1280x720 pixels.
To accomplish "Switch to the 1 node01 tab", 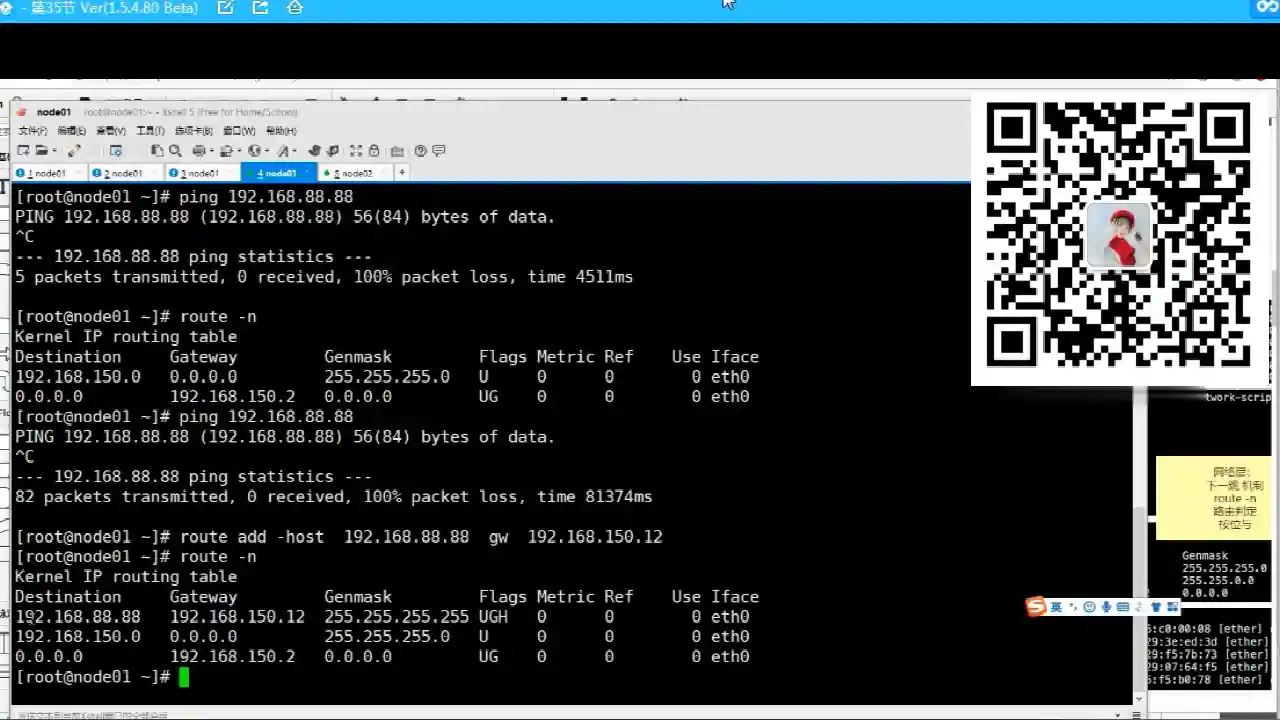I will point(45,173).
